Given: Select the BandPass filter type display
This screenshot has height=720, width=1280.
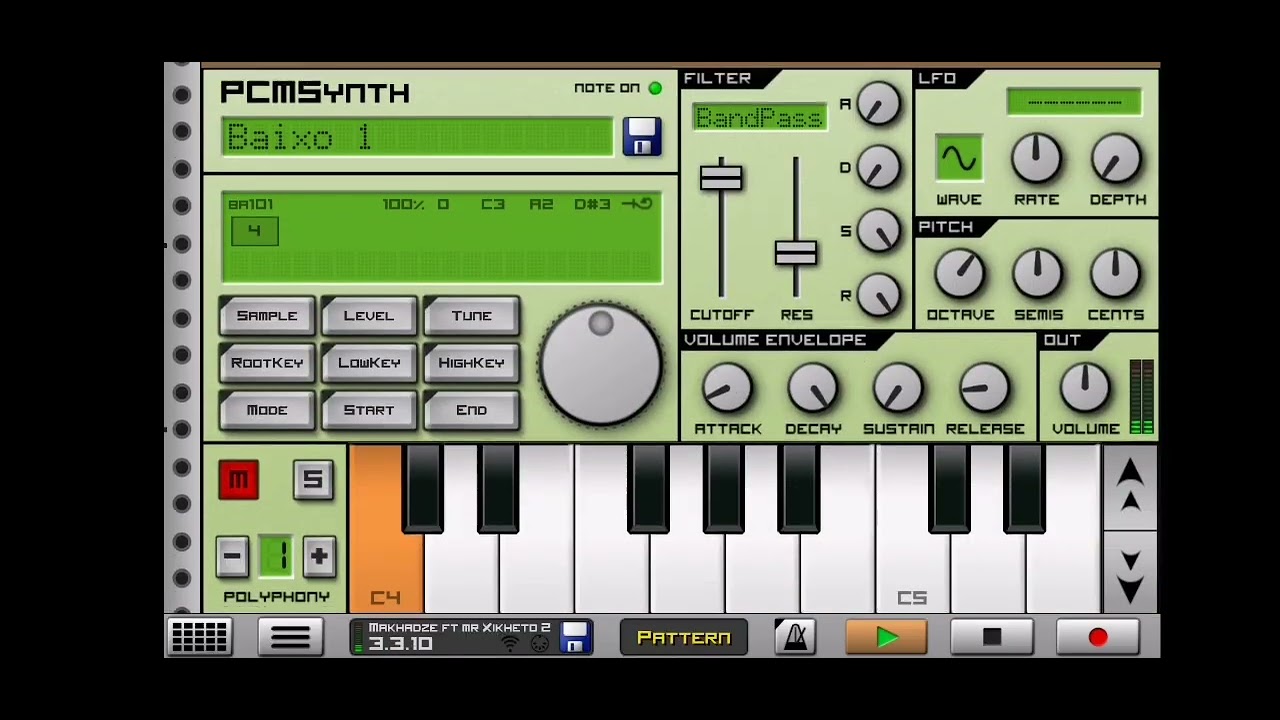Looking at the screenshot, I should coord(760,118).
